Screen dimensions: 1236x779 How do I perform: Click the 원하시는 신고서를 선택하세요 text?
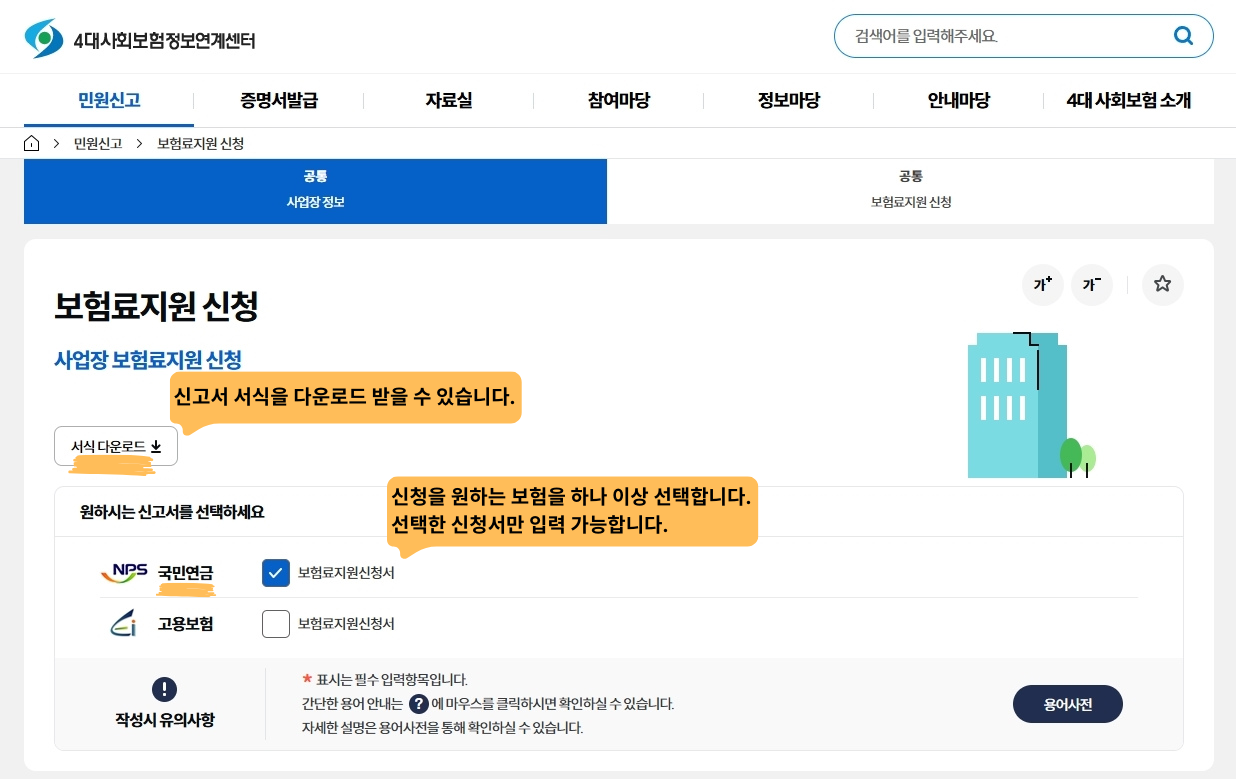point(172,512)
